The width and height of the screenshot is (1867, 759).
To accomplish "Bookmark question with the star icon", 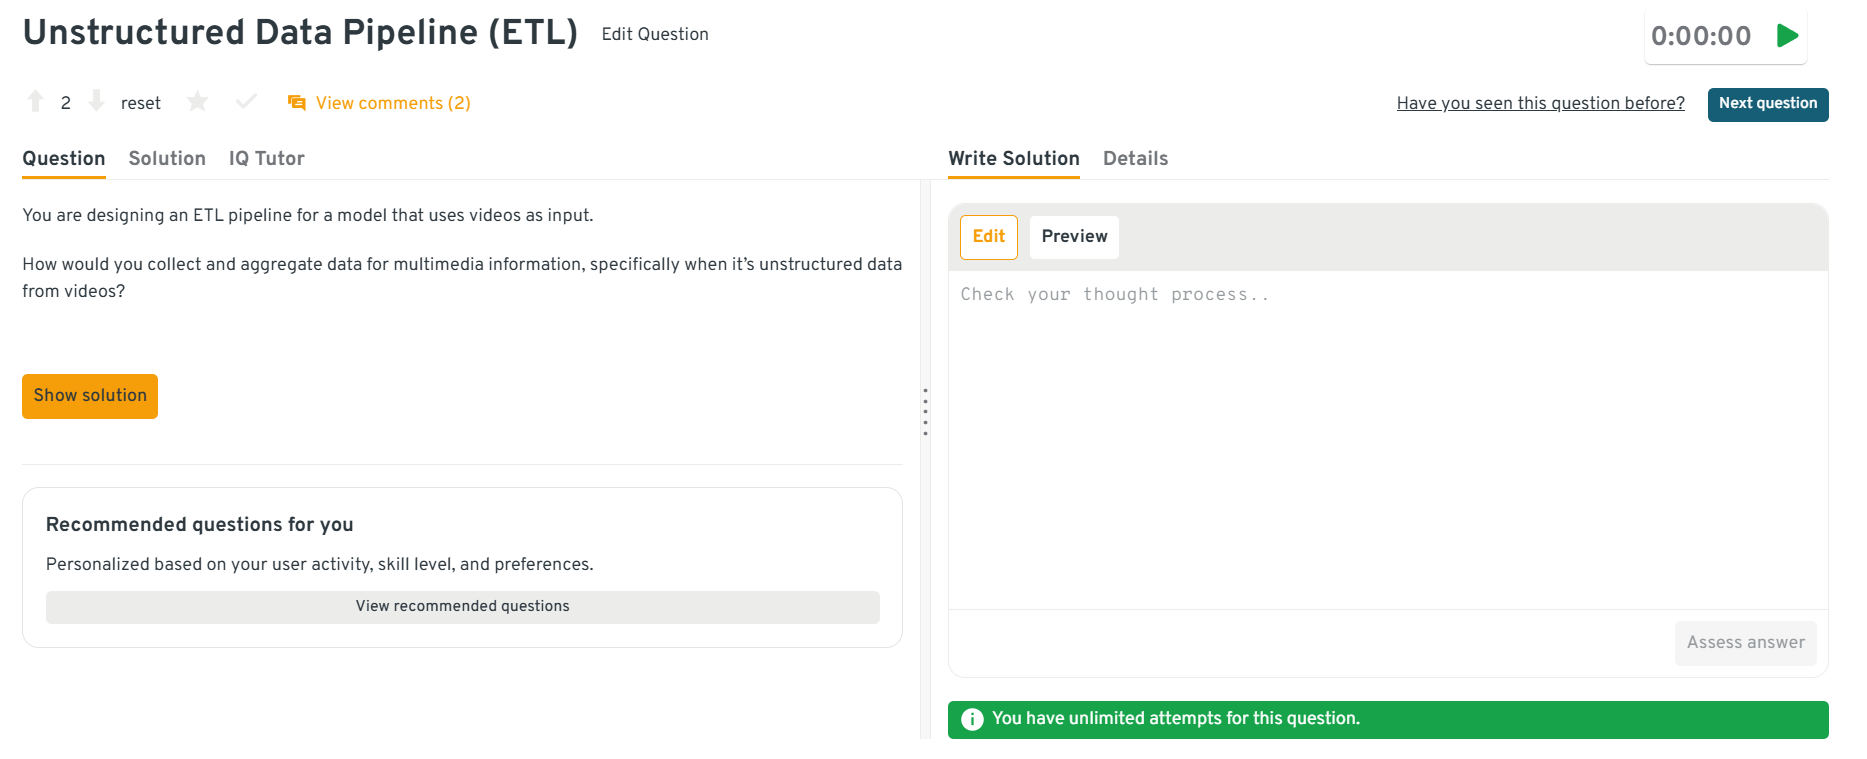I will (198, 102).
